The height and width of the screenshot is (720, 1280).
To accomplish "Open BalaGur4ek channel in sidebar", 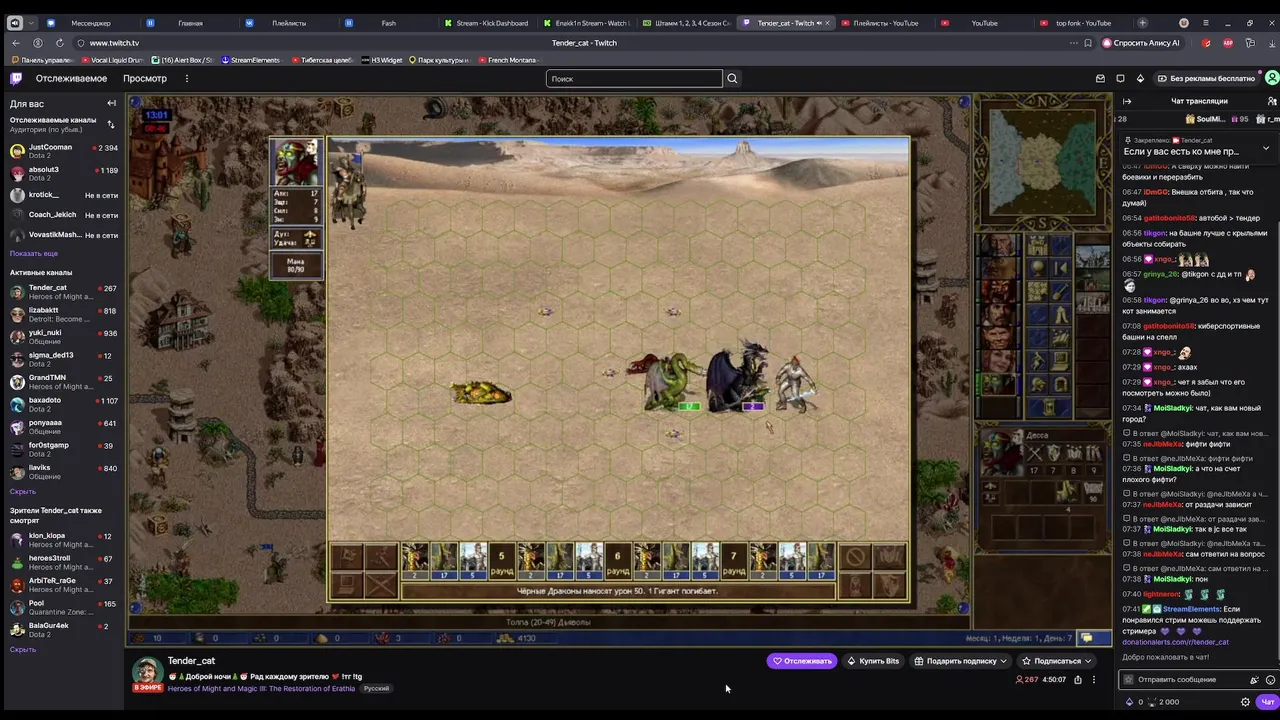I will [x=63, y=630].
